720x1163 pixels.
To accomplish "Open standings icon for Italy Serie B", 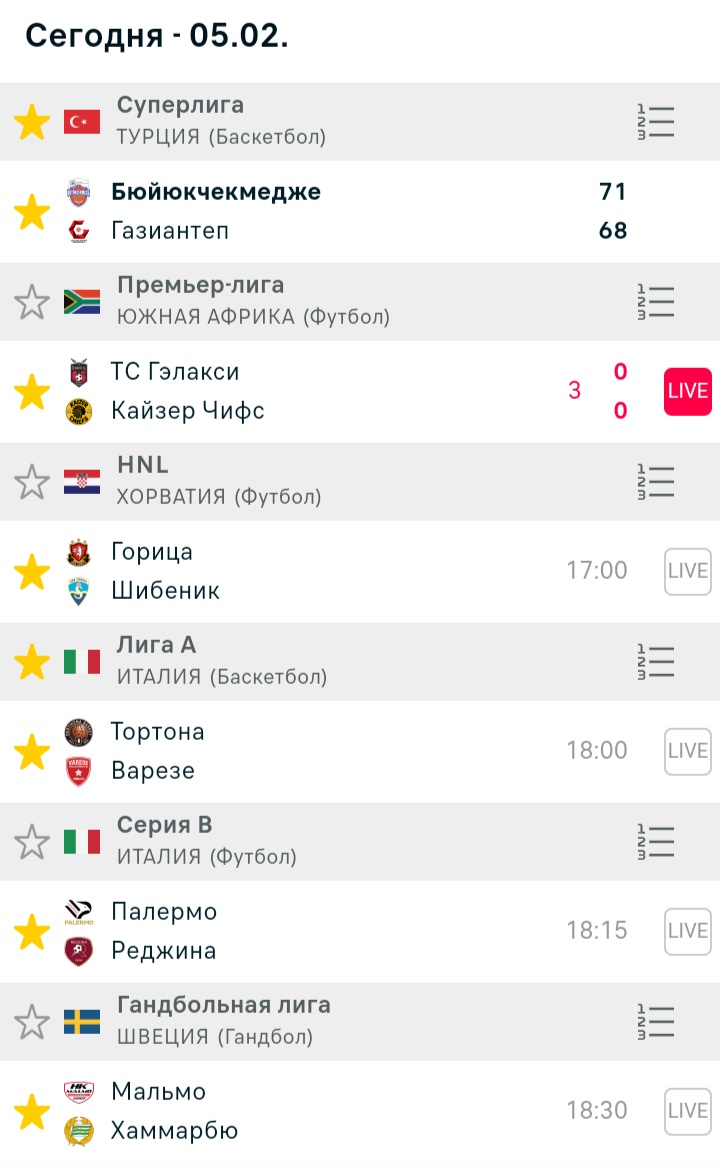I will tap(656, 842).
